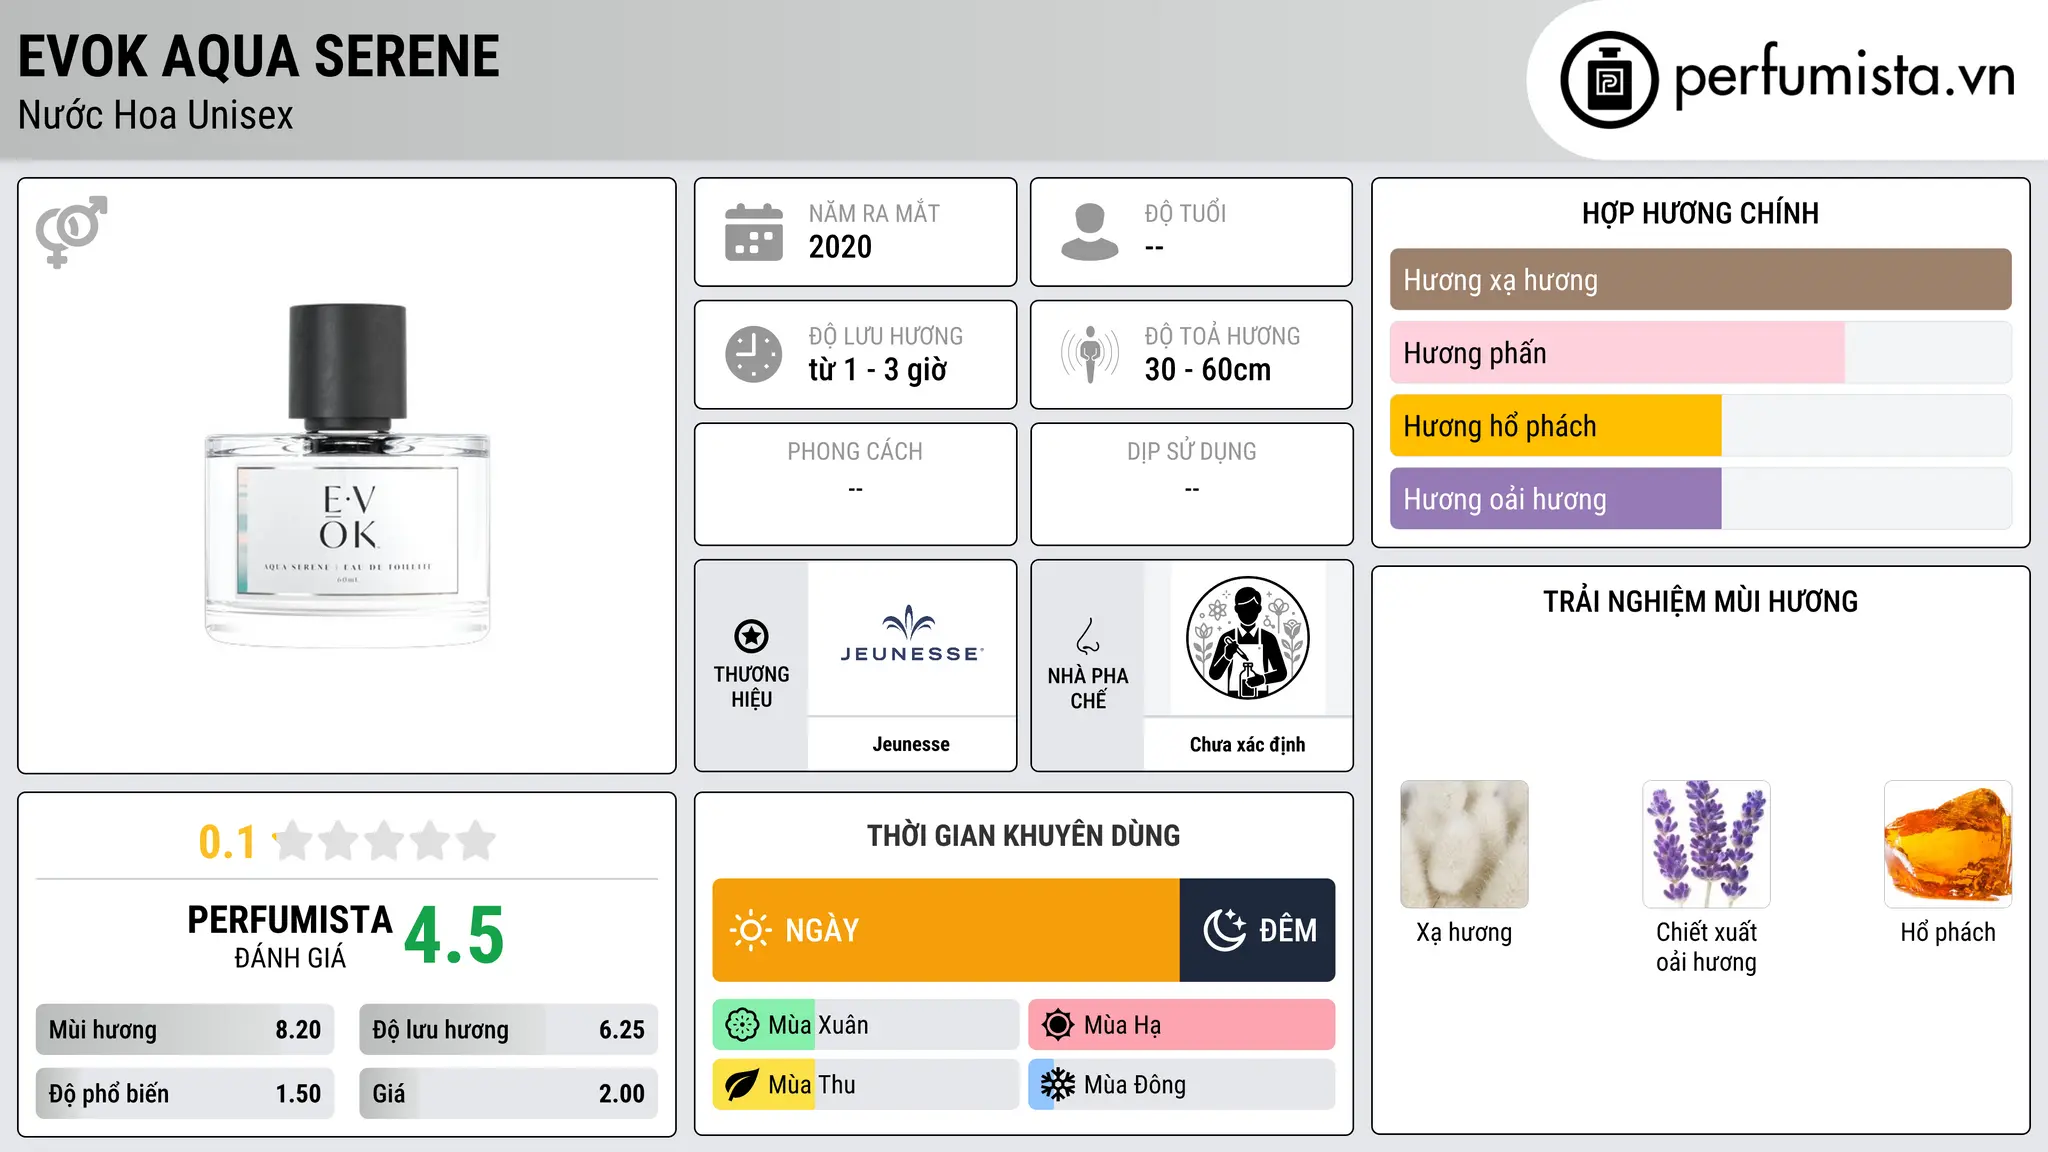Viewport: 2048px width, 1152px height.
Task: Click the pink Hương phấn accord bar
Action: click(1617, 353)
